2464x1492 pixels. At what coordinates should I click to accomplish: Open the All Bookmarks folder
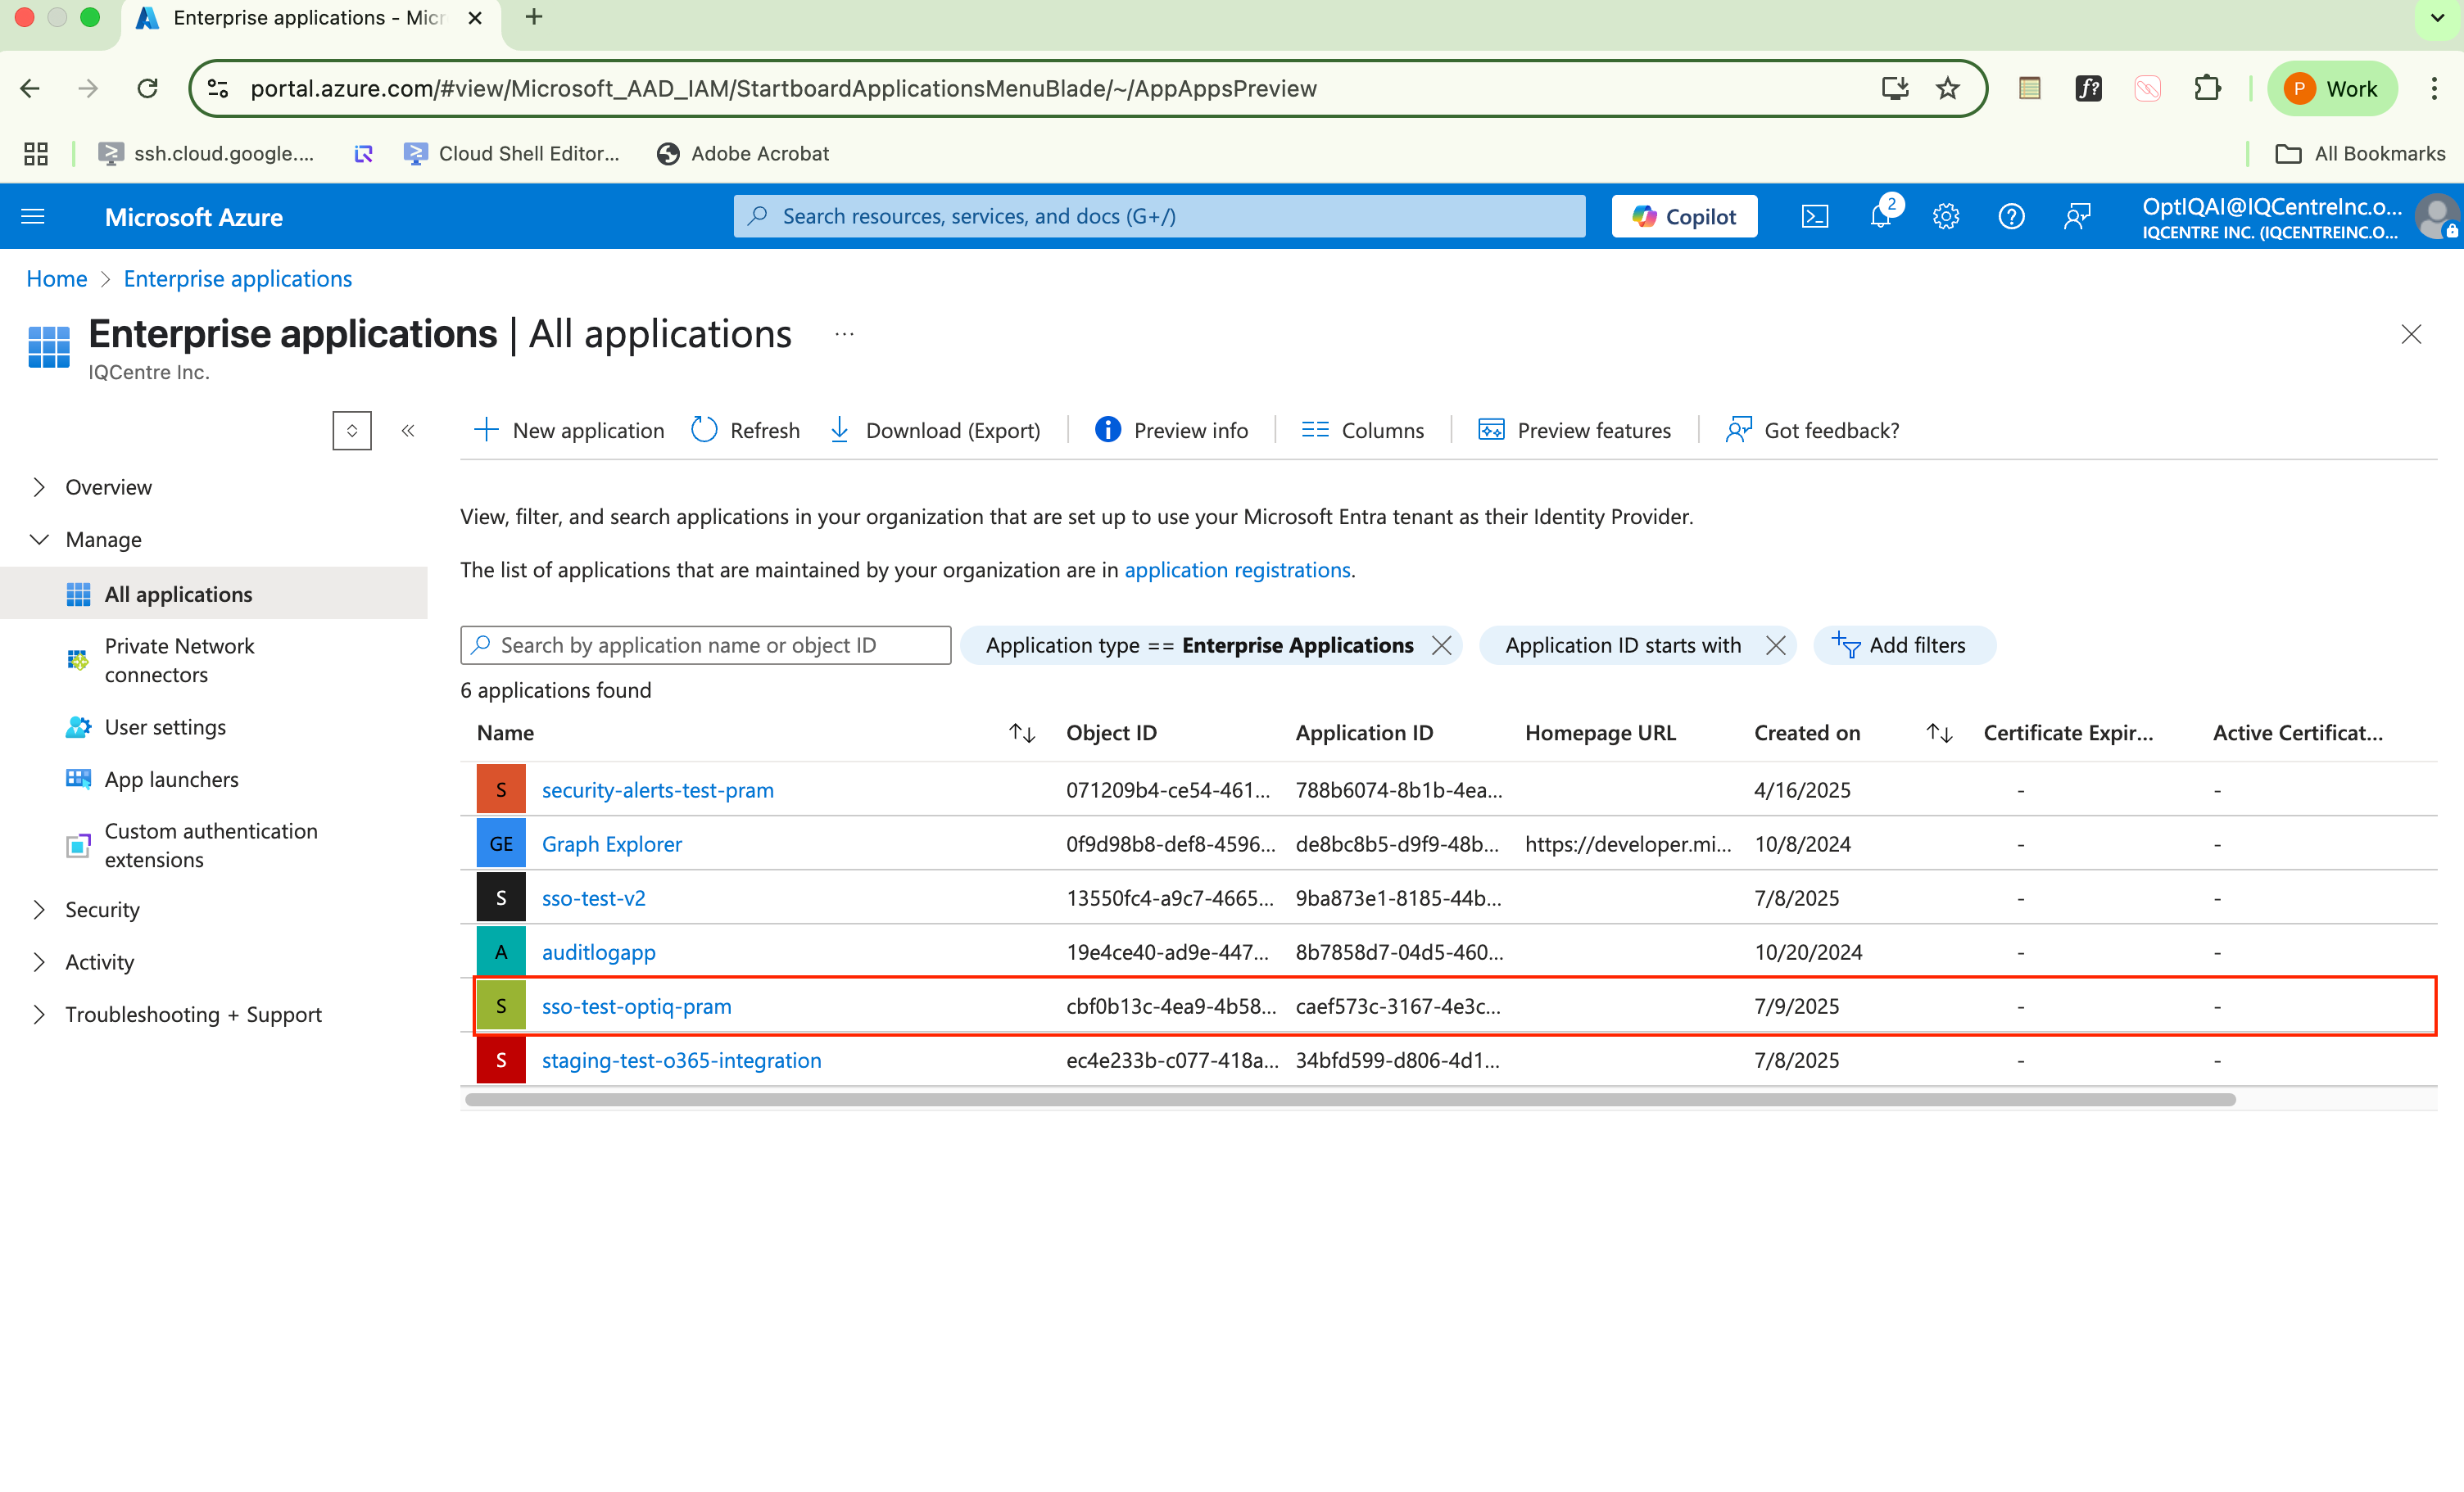tap(2360, 153)
